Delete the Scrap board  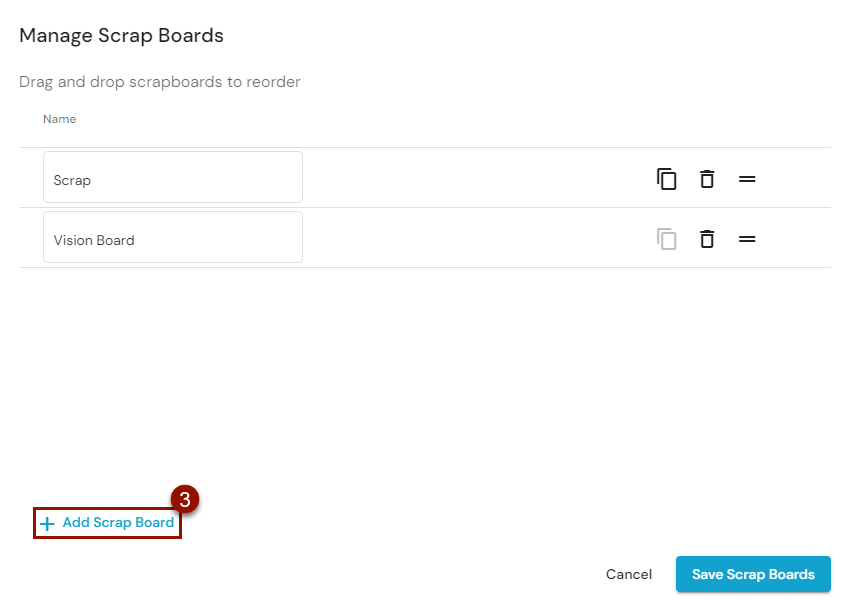point(707,179)
